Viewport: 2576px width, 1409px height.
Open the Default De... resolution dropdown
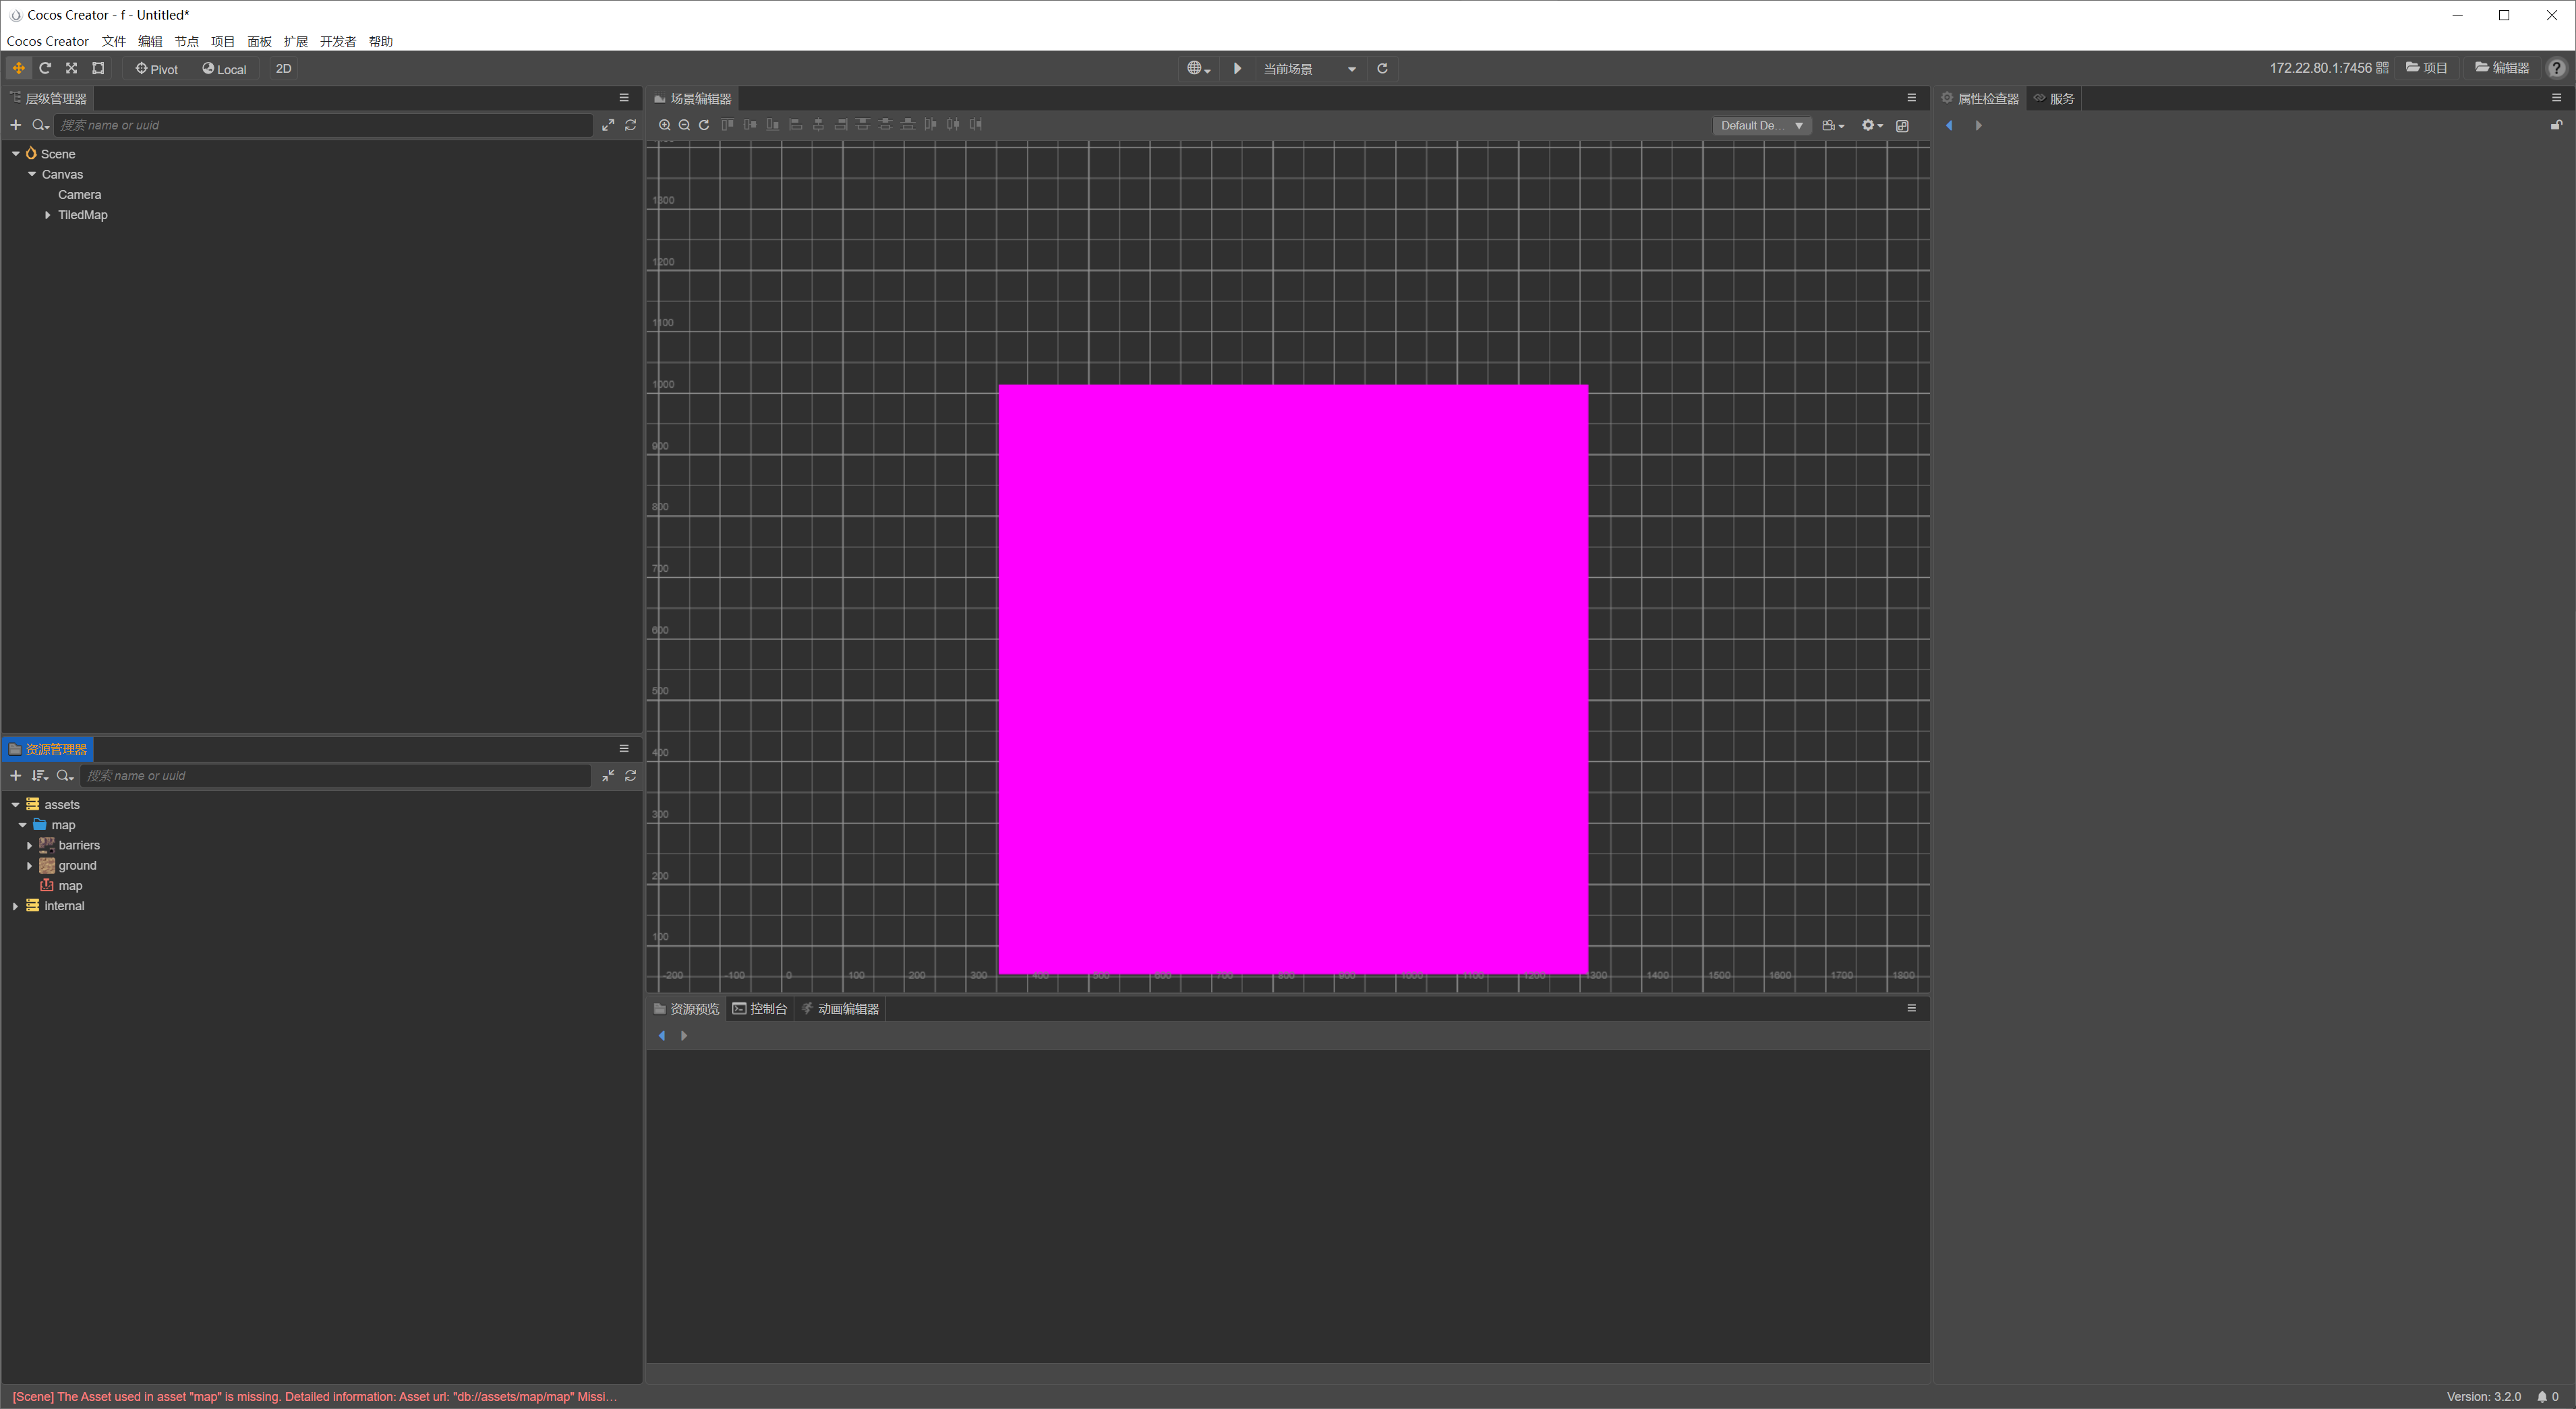[1761, 125]
